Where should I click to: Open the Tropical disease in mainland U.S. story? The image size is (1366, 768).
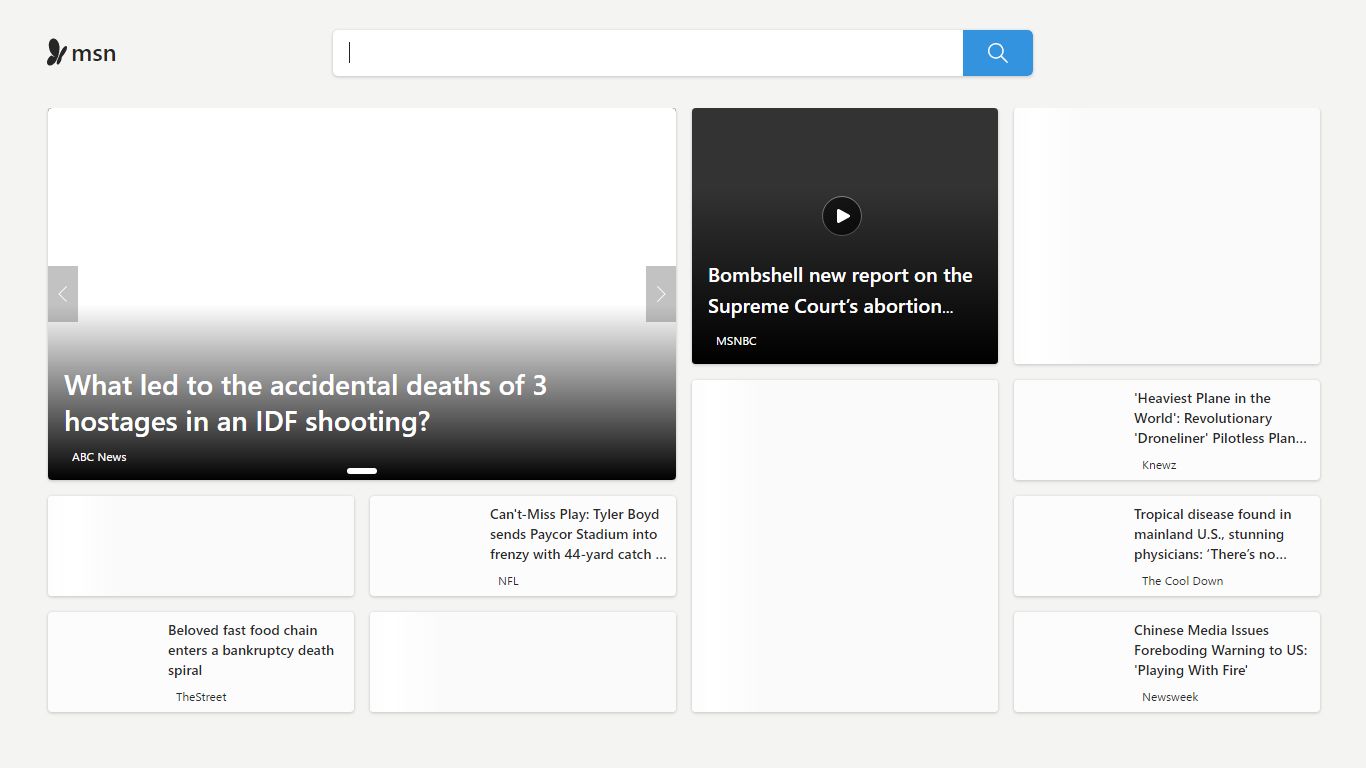click(x=1212, y=534)
